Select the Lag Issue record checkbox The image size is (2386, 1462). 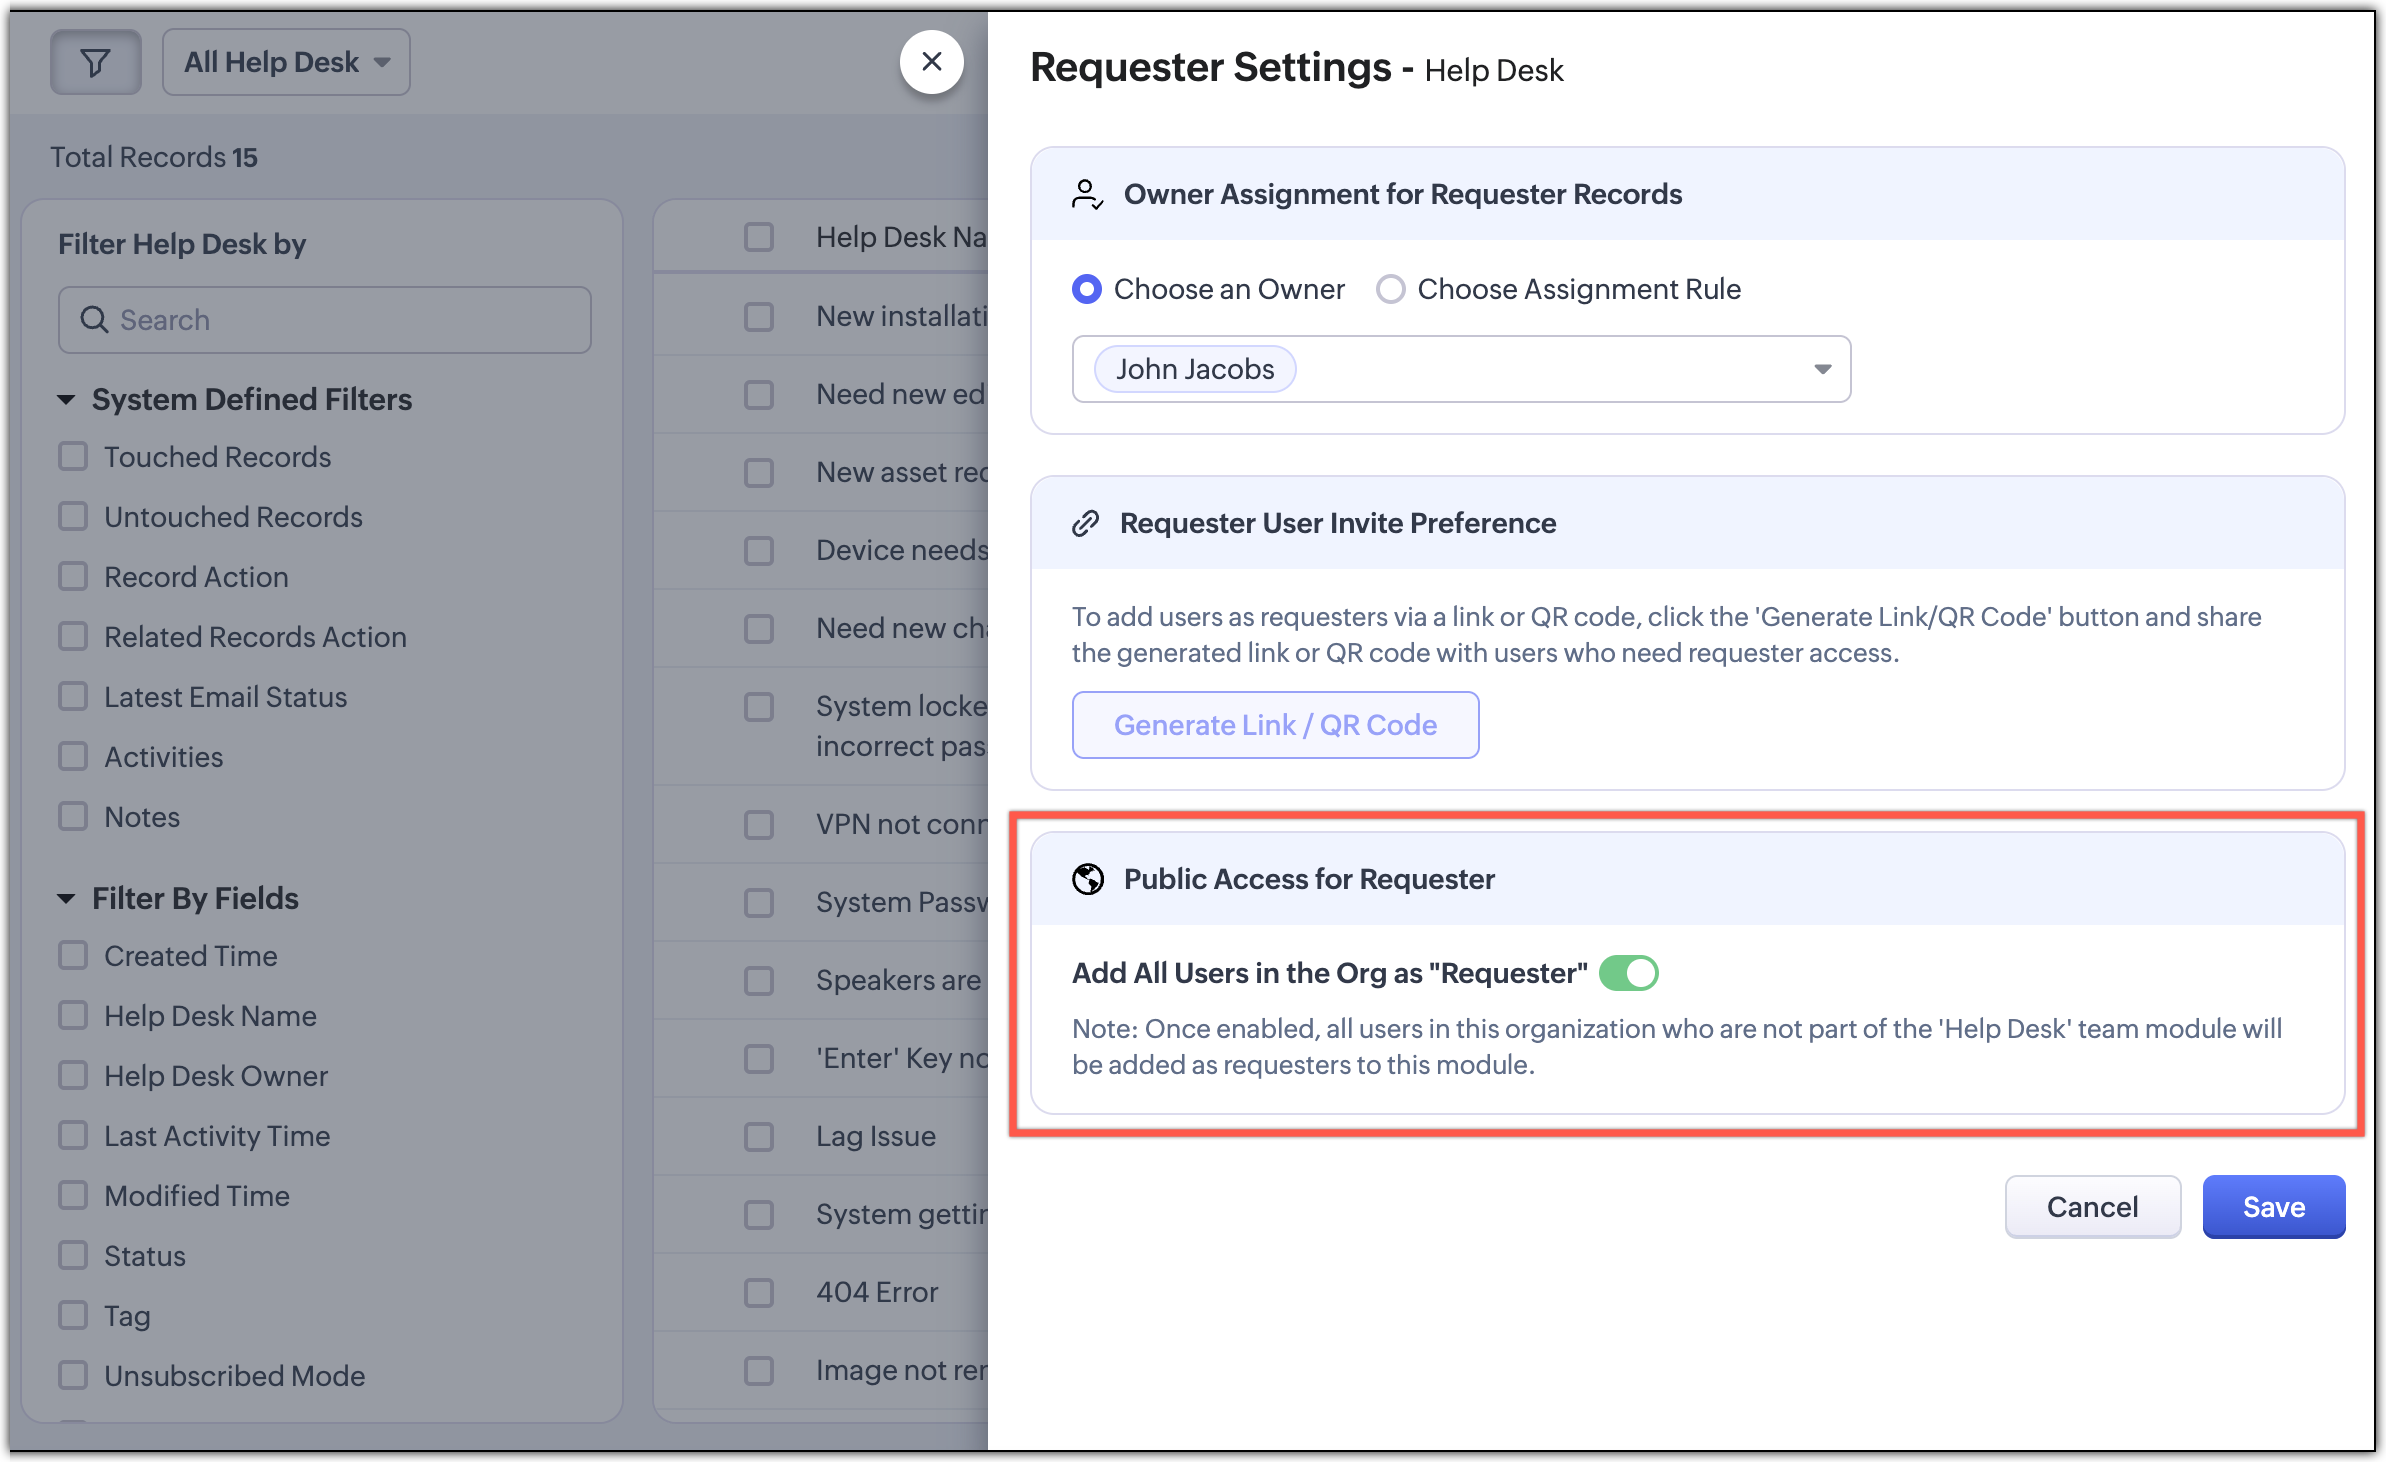(759, 1137)
